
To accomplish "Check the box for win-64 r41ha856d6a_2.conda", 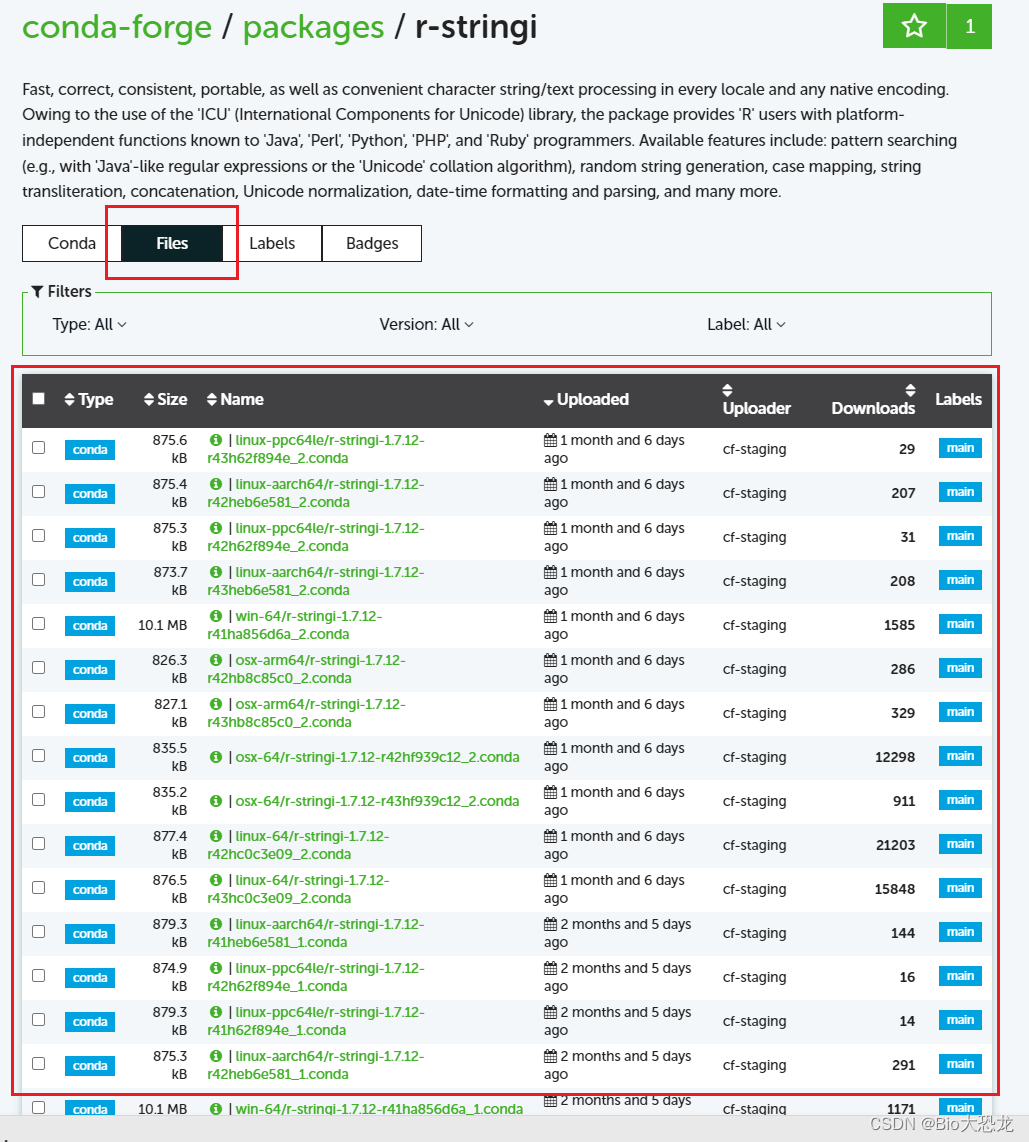I will pos(39,623).
